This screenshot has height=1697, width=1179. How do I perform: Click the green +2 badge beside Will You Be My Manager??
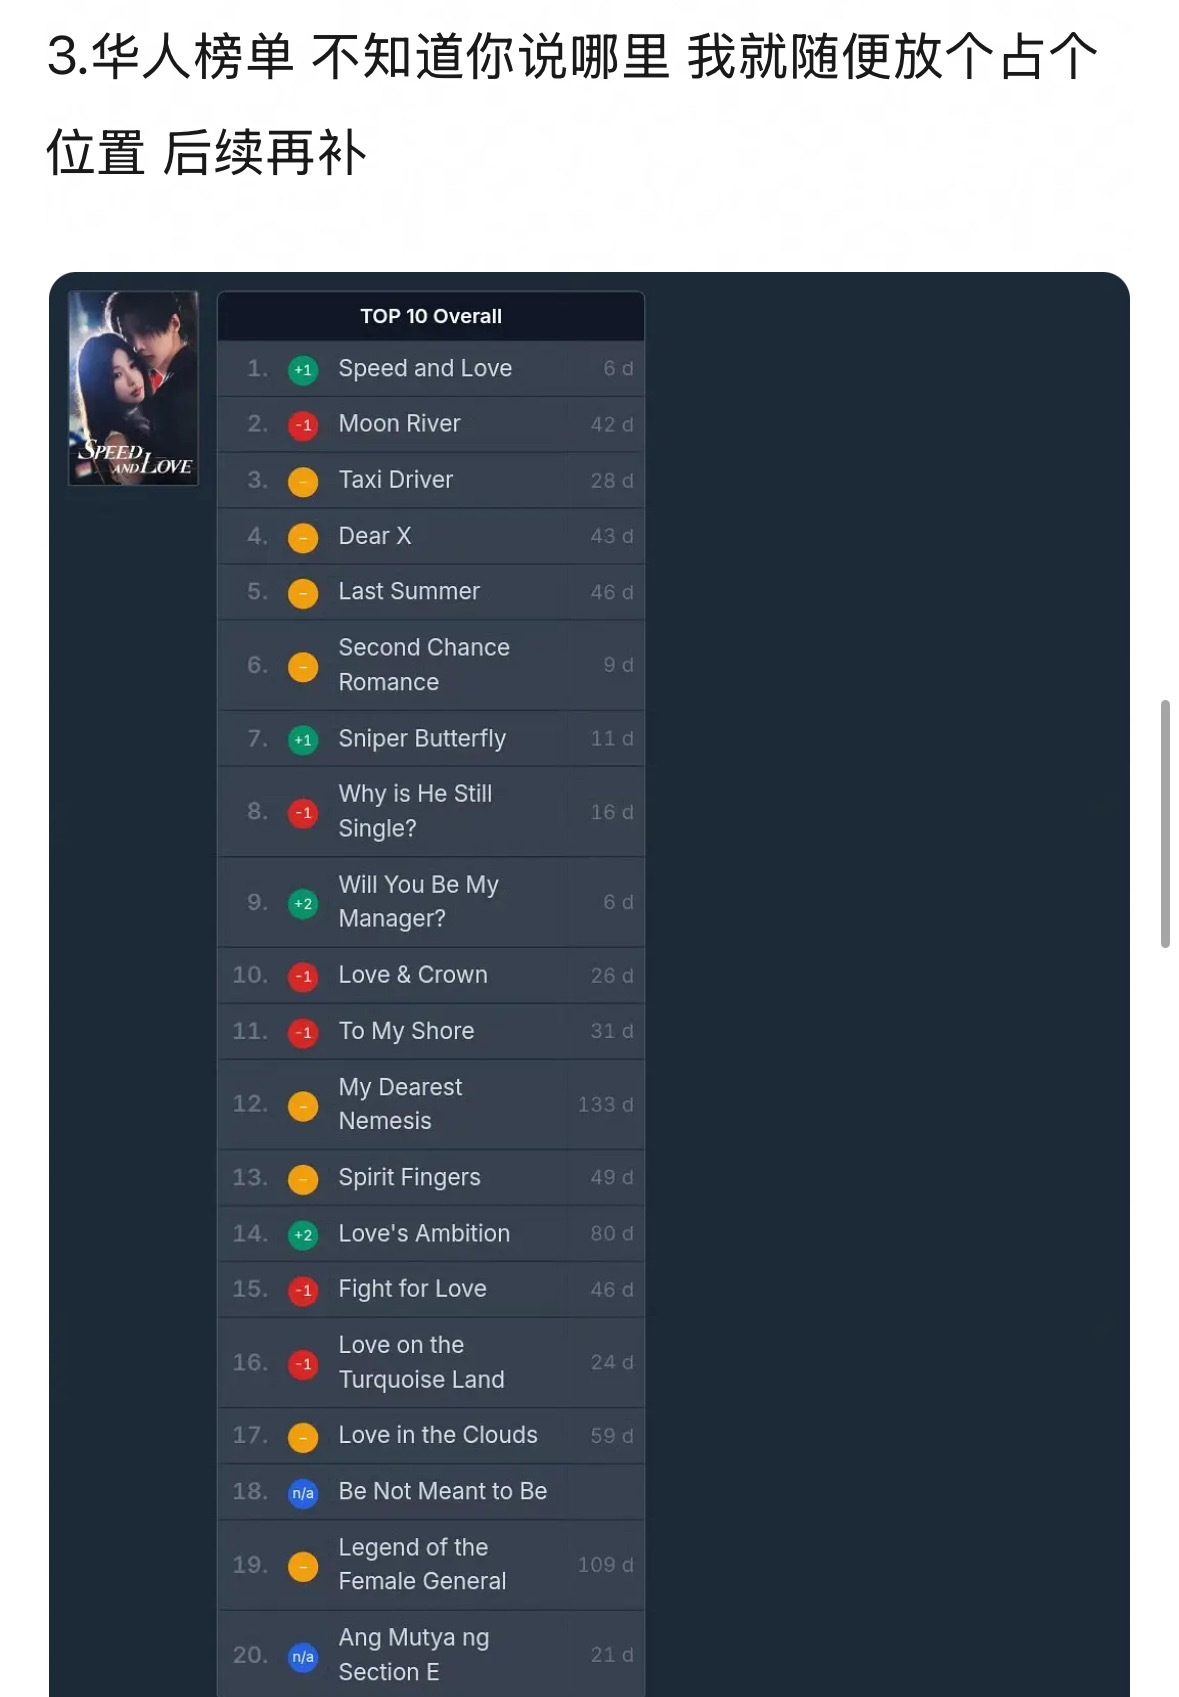tap(303, 904)
